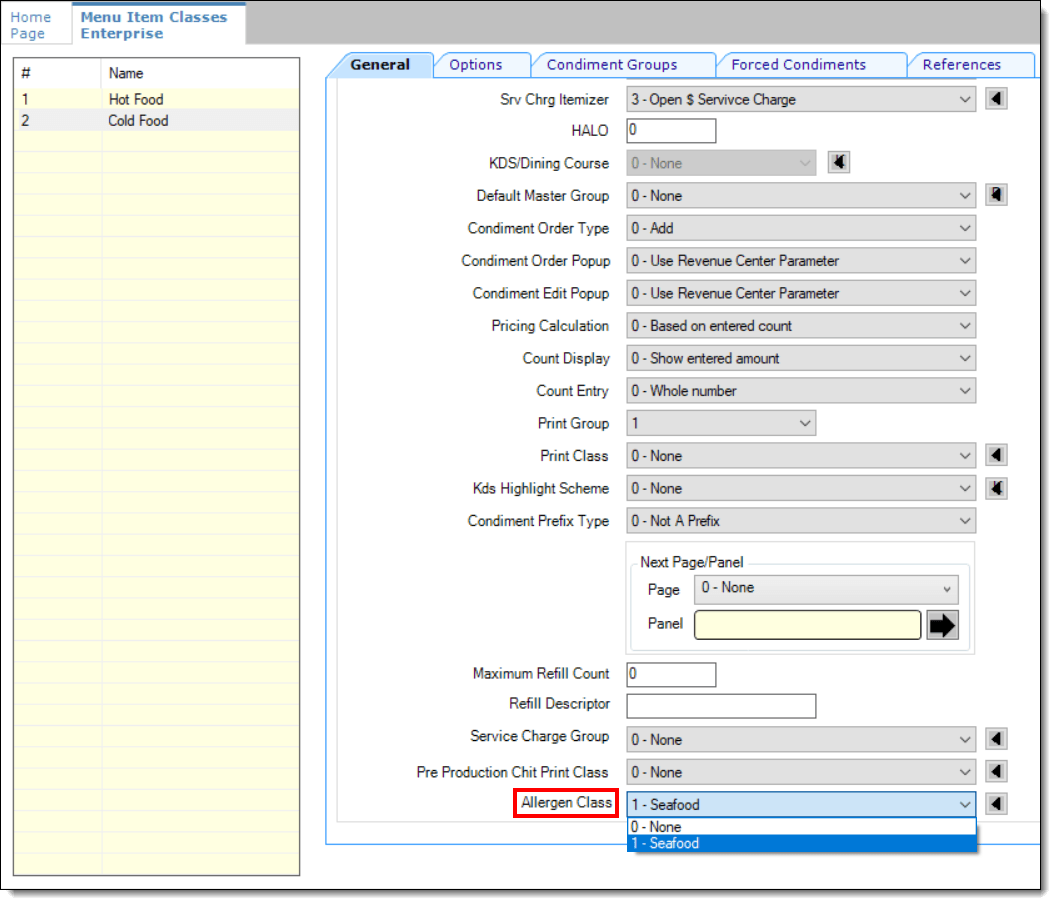1056x905 pixels.
Task: Open the Service Charge Group dropdown
Action: 801,739
